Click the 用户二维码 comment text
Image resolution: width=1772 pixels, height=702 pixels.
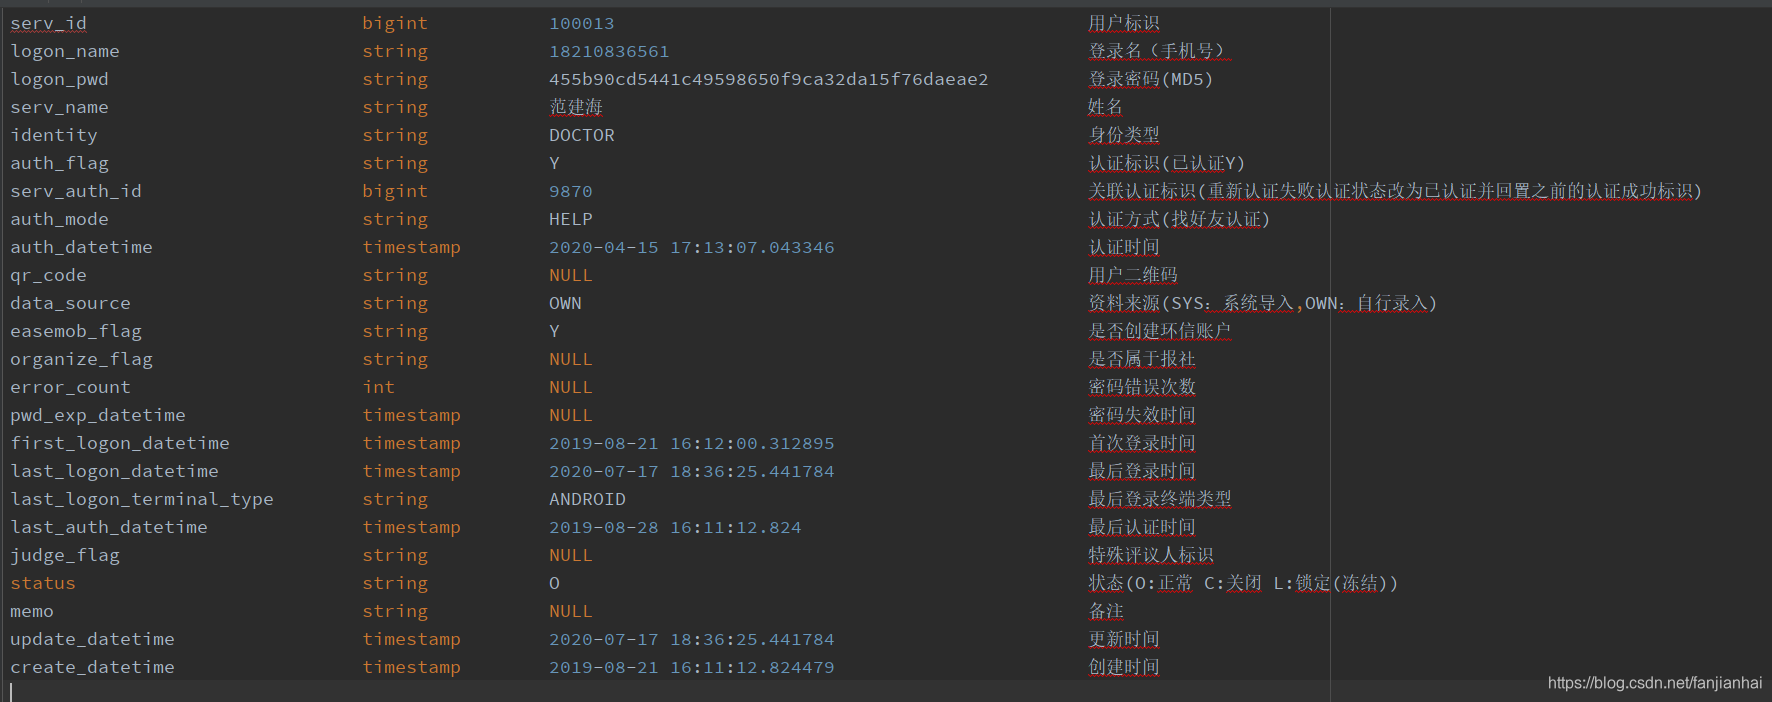tap(1132, 275)
